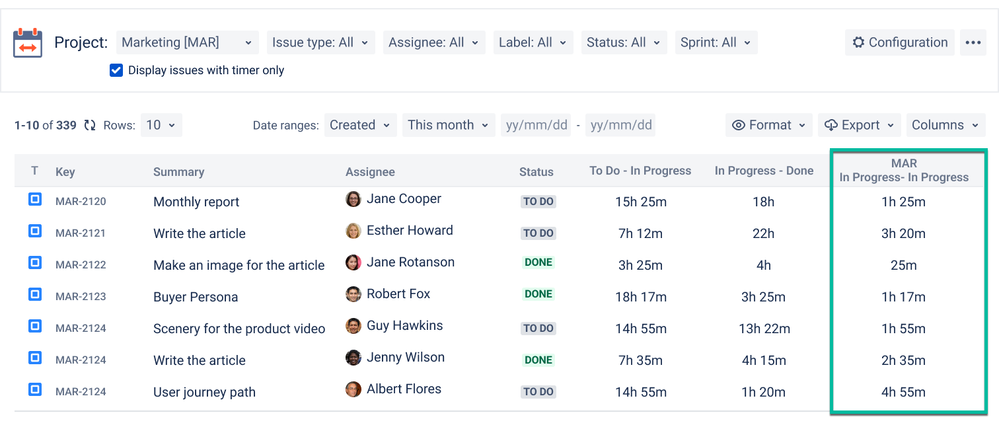The height and width of the screenshot is (447, 999).
Task: Click Guy Hawkins' avatar
Action: pos(354,326)
